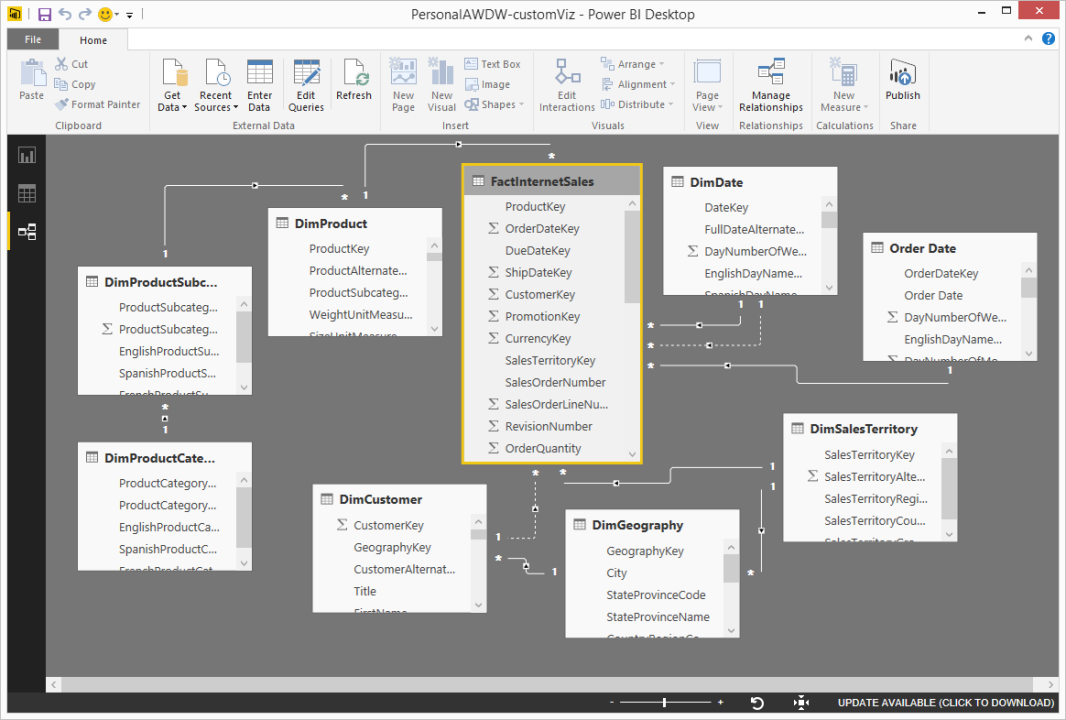The image size is (1066, 720).
Task: Reset the layout in the status bar
Action: (x=757, y=703)
